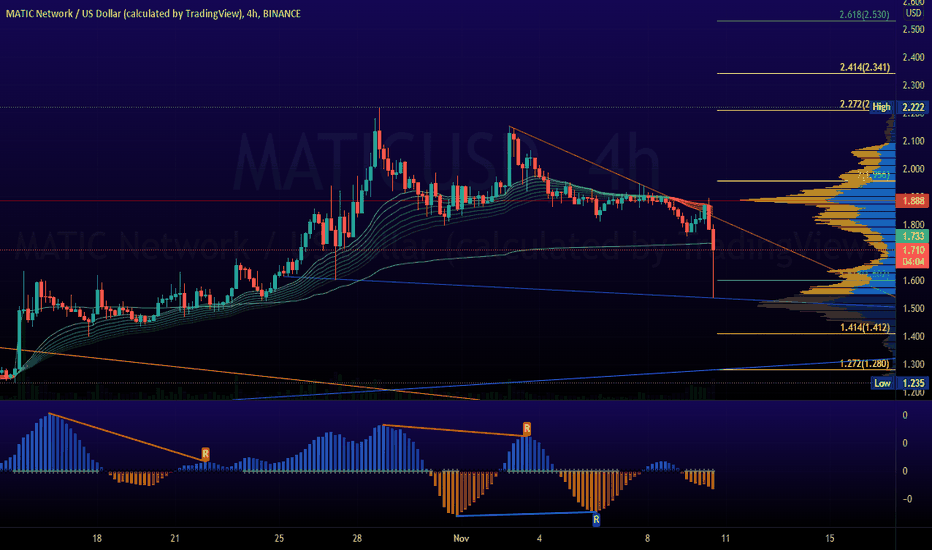Click the Nov label on time axis
Viewport: 932px width, 550px height.
[x=461, y=539]
